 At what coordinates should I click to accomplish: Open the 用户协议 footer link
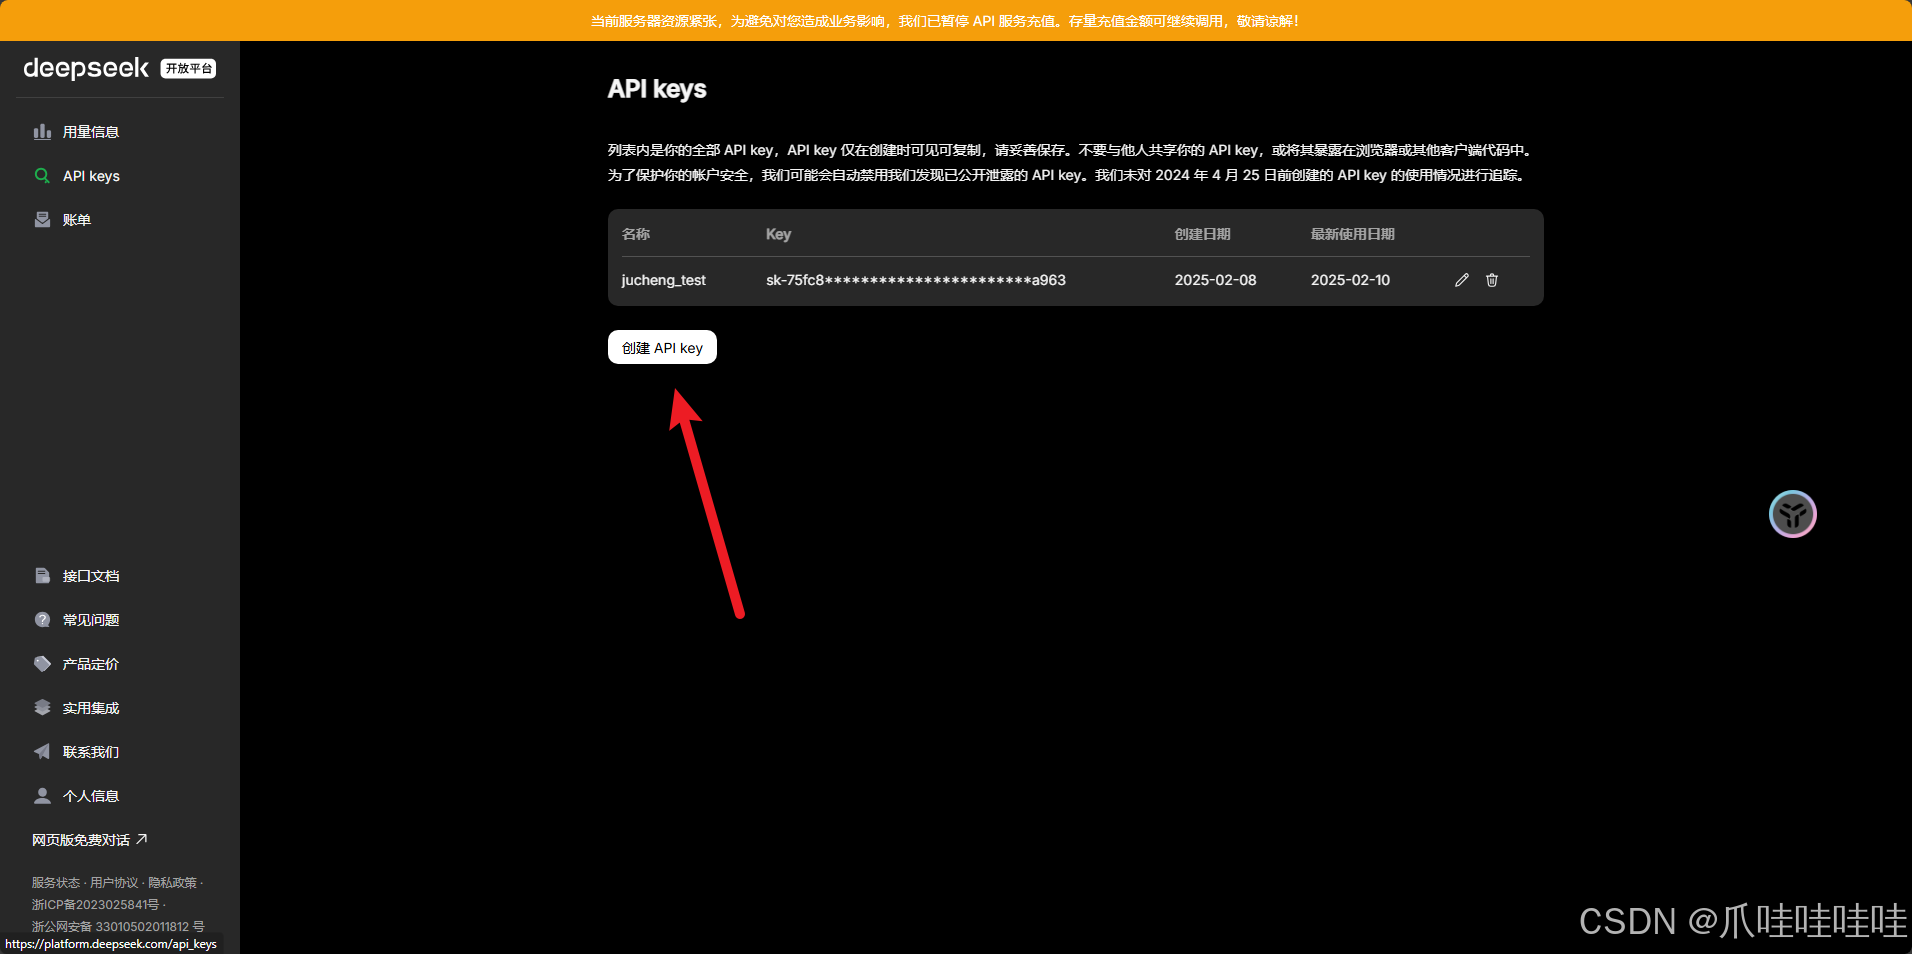point(114,883)
